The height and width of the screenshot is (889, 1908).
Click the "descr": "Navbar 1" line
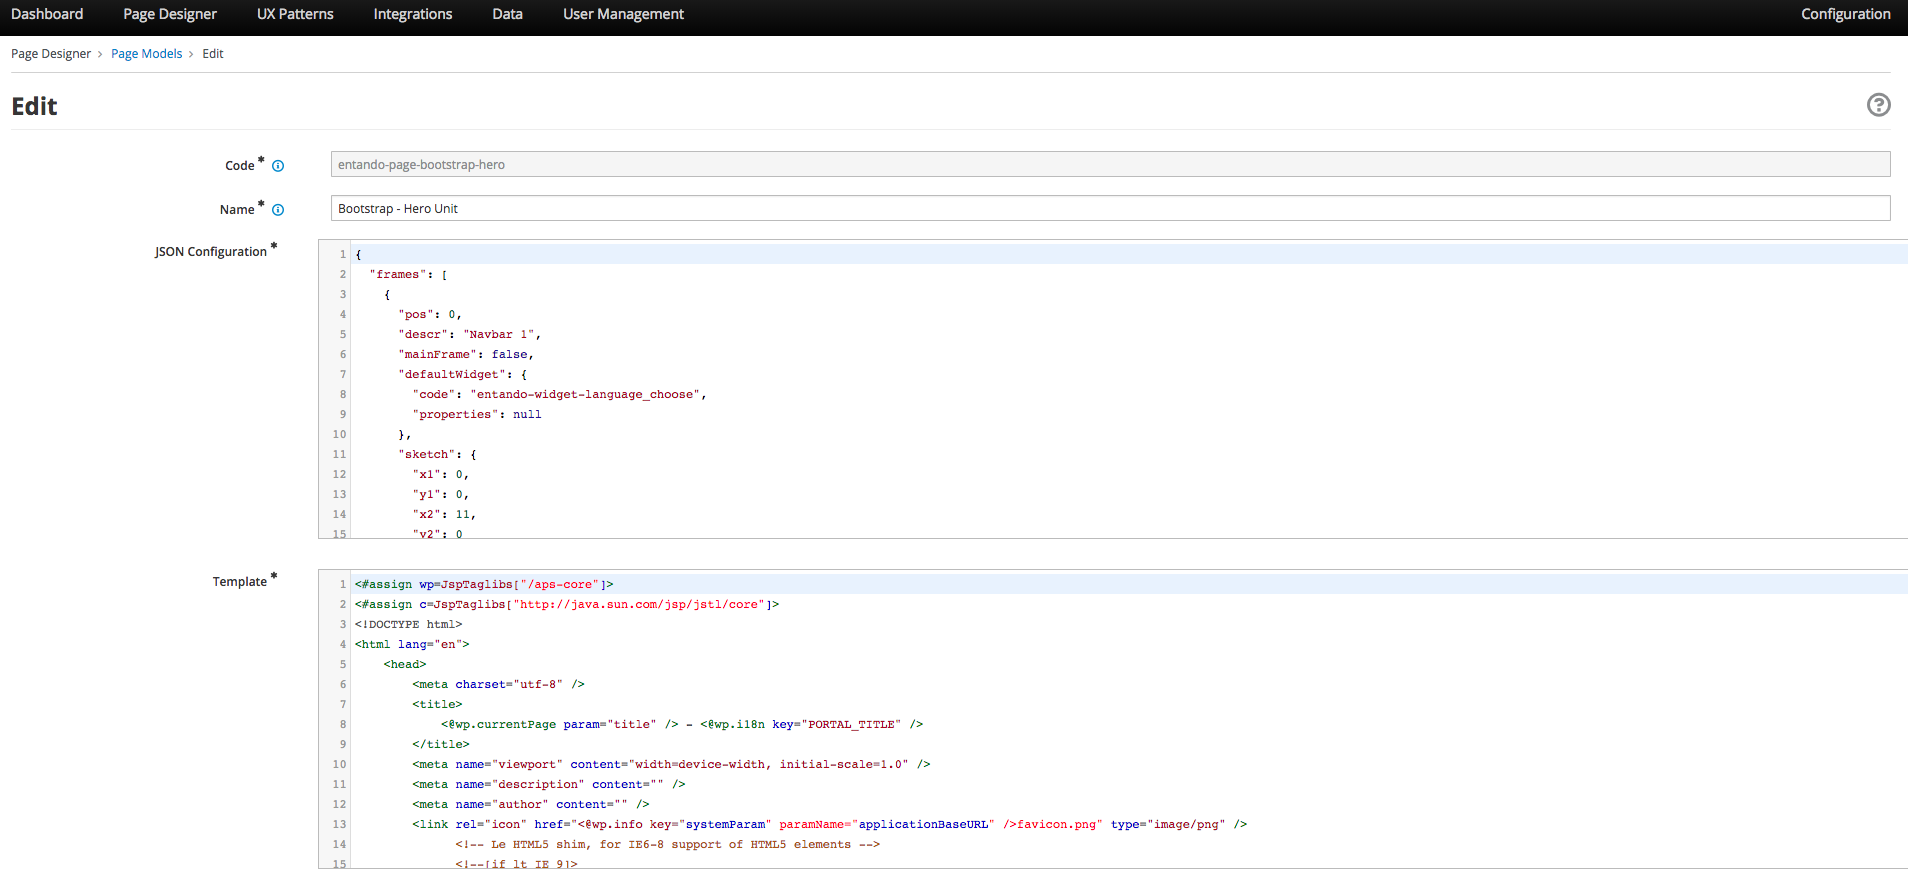pos(470,334)
